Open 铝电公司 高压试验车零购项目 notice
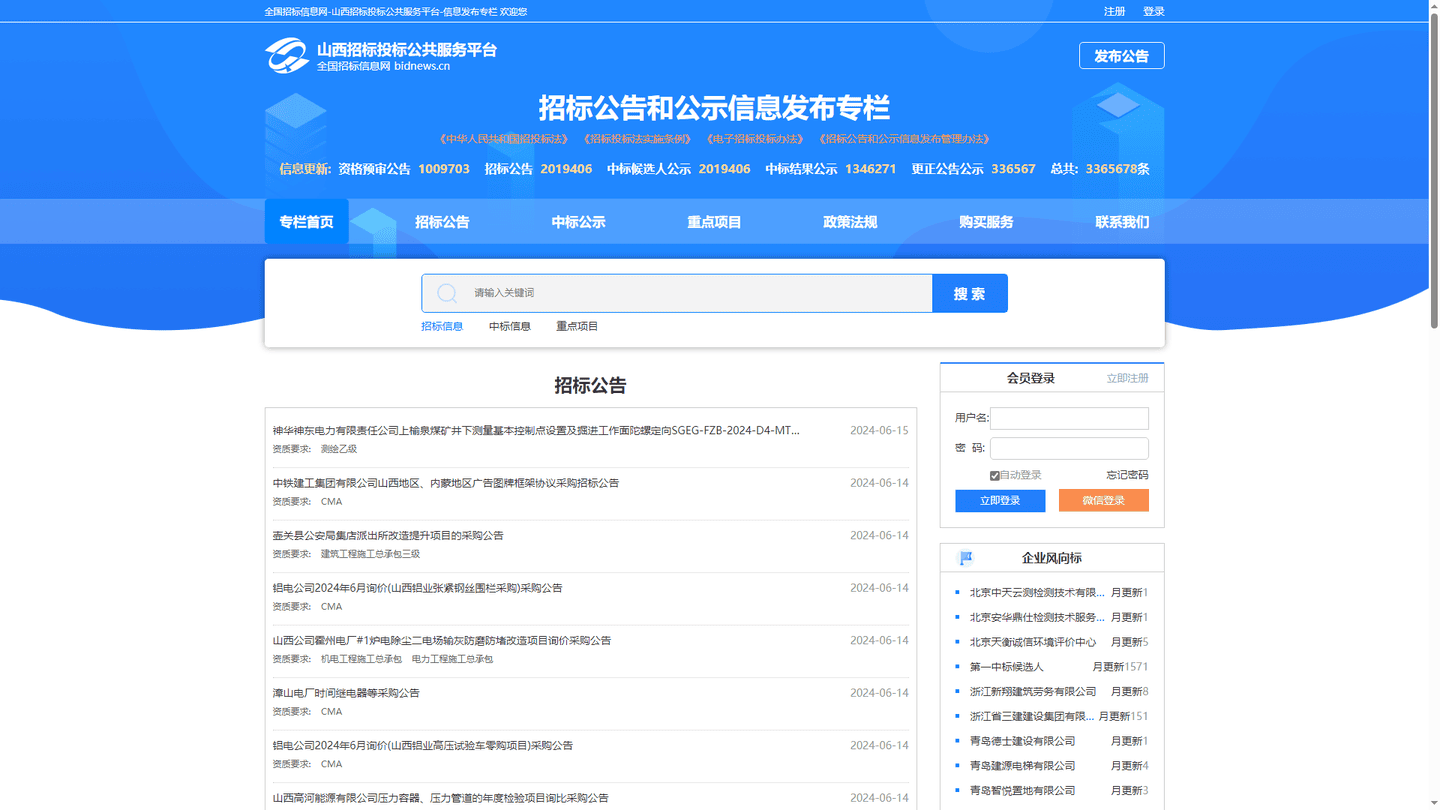Image resolution: width=1440 pixels, height=810 pixels. [423, 746]
